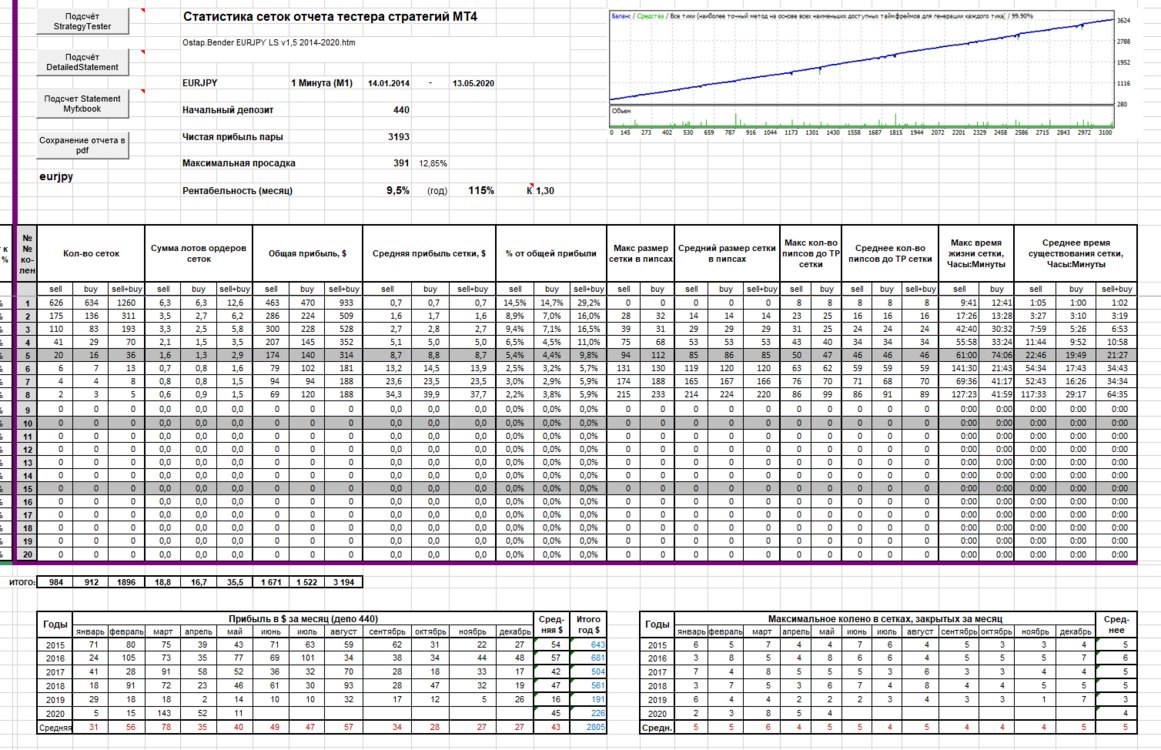Image resolution: width=1161 pixels, height=750 pixels.
Task: Select the drawdown percentage 12,85%
Action: (x=433, y=163)
